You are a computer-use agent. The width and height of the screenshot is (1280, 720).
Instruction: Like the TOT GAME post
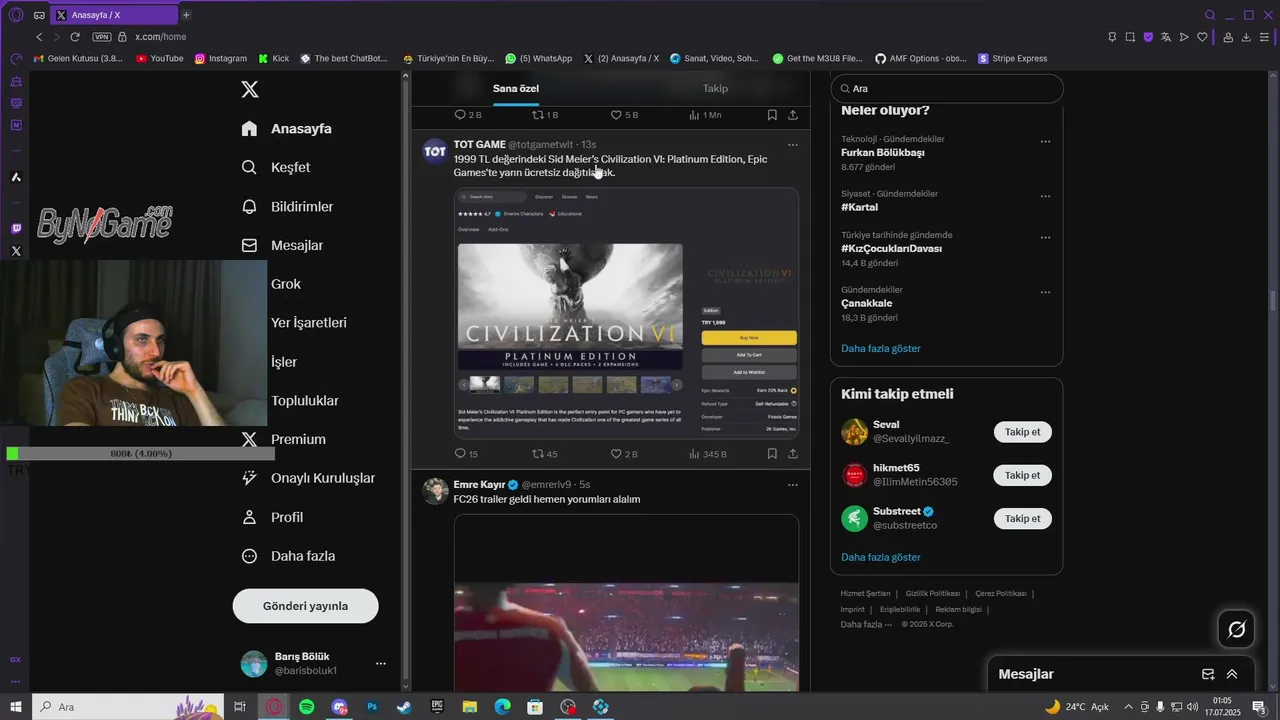pyautogui.click(x=624, y=454)
